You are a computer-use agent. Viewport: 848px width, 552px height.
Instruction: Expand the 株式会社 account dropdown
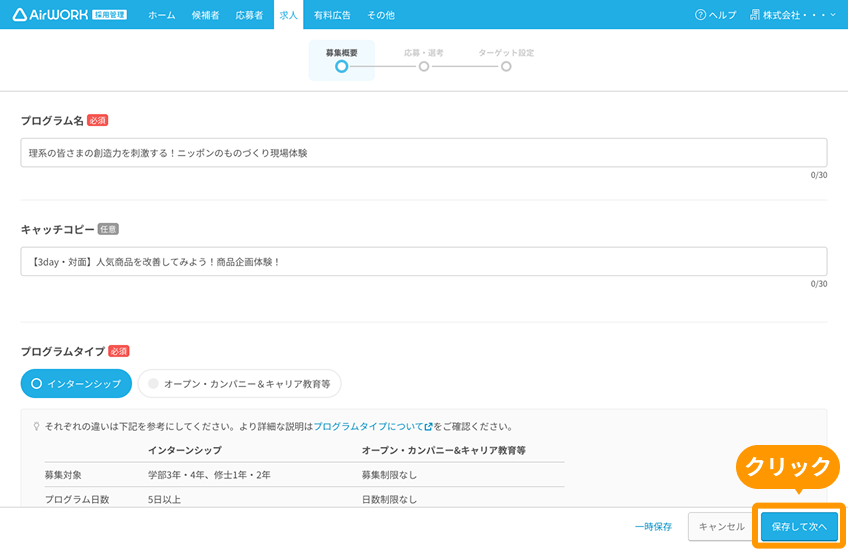tap(793, 15)
